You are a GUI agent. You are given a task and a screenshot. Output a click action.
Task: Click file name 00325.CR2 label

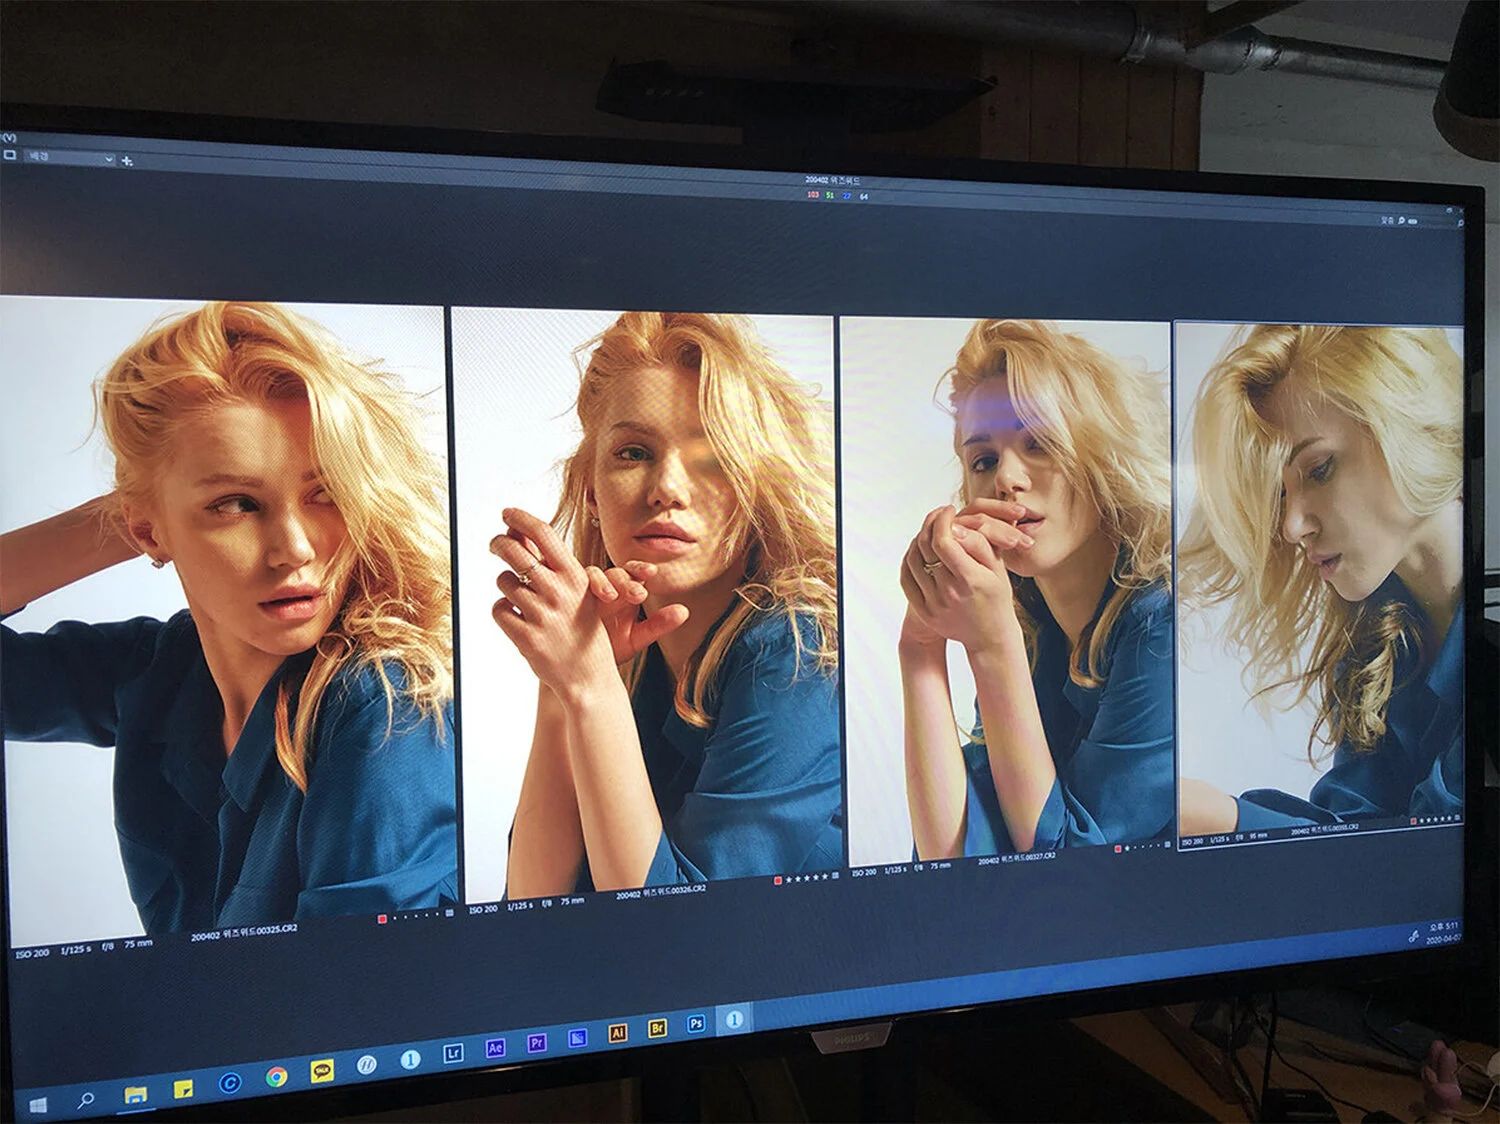(x=244, y=932)
